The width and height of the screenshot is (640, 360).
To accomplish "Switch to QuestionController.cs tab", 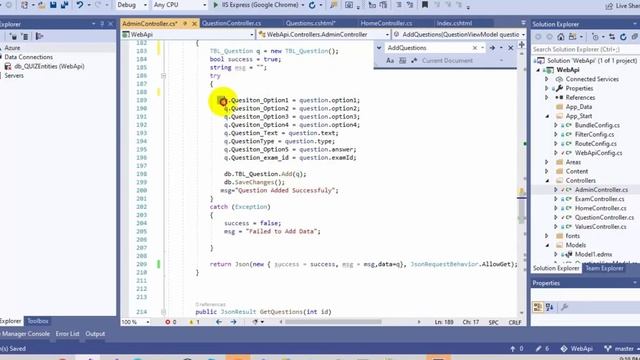I will (x=231, y=23).
